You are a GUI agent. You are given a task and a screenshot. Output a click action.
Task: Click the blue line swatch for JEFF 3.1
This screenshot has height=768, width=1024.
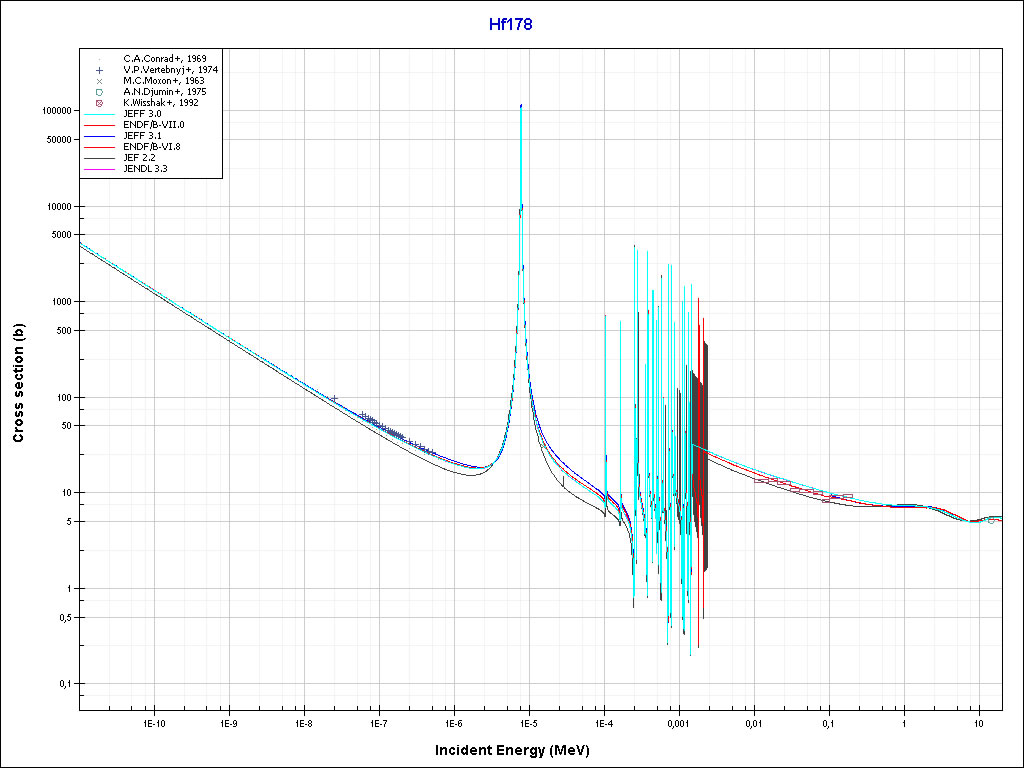[100, 136]
